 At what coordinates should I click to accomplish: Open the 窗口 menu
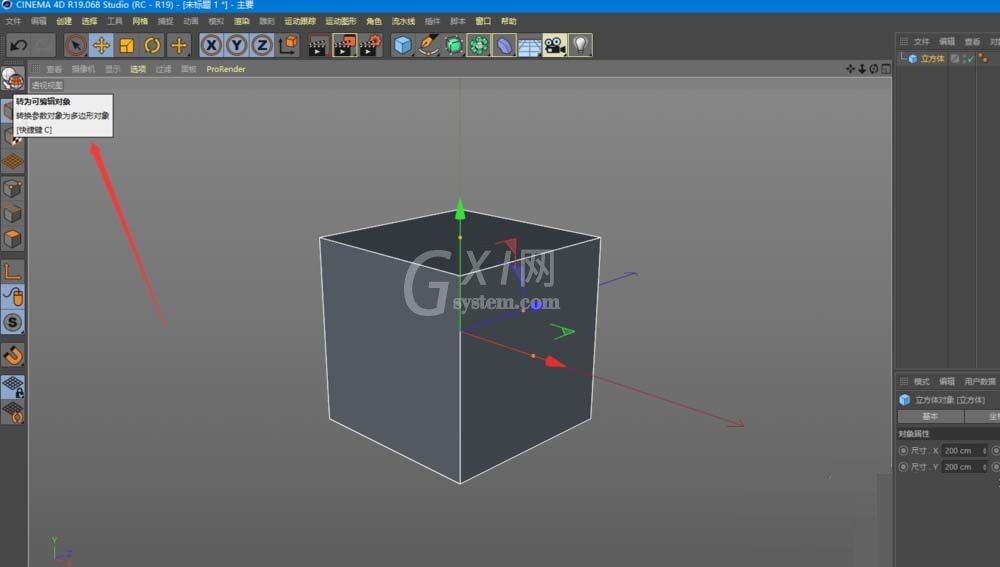tap(483, 21)
